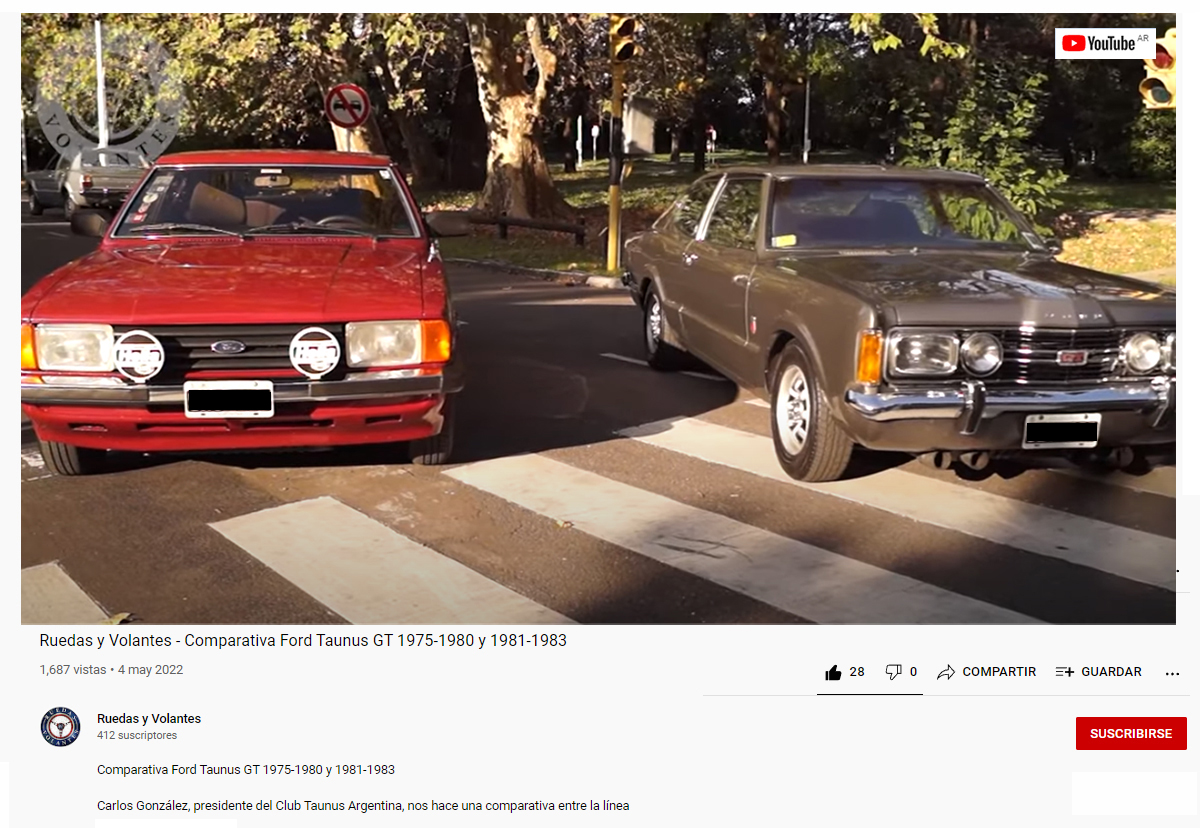The height and width of the screenshot is (828, 1200).
Task: Like the video with thumbs-up icon
Action: [833, 672]
